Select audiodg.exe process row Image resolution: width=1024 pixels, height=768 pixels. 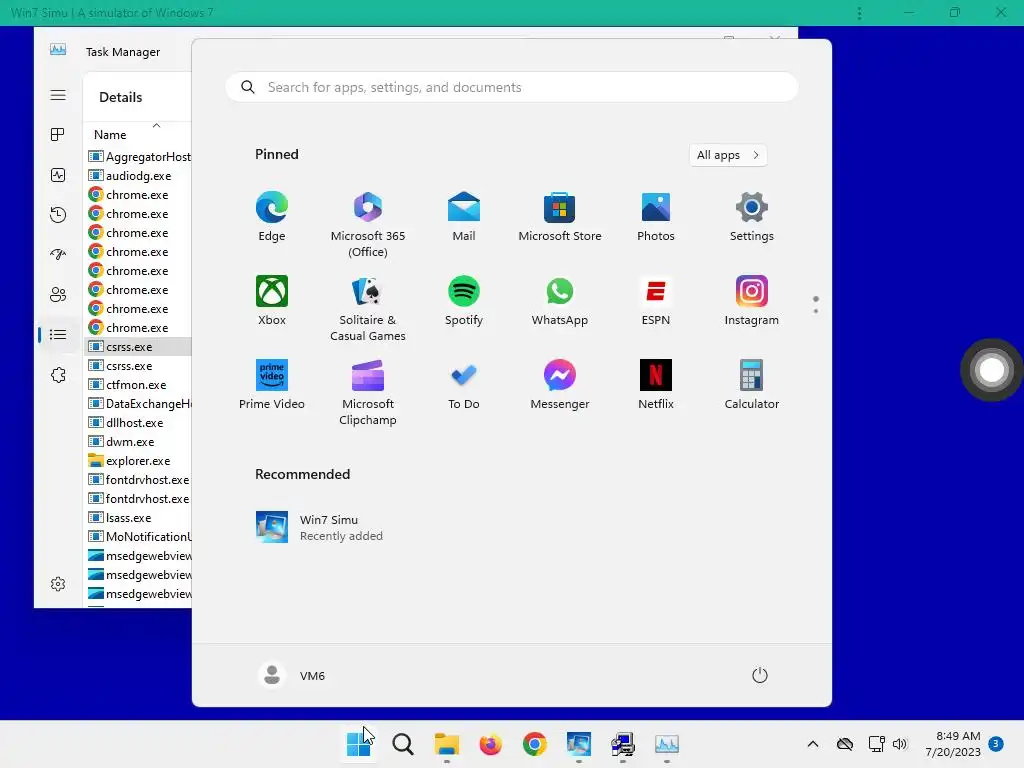click(139, 176)
